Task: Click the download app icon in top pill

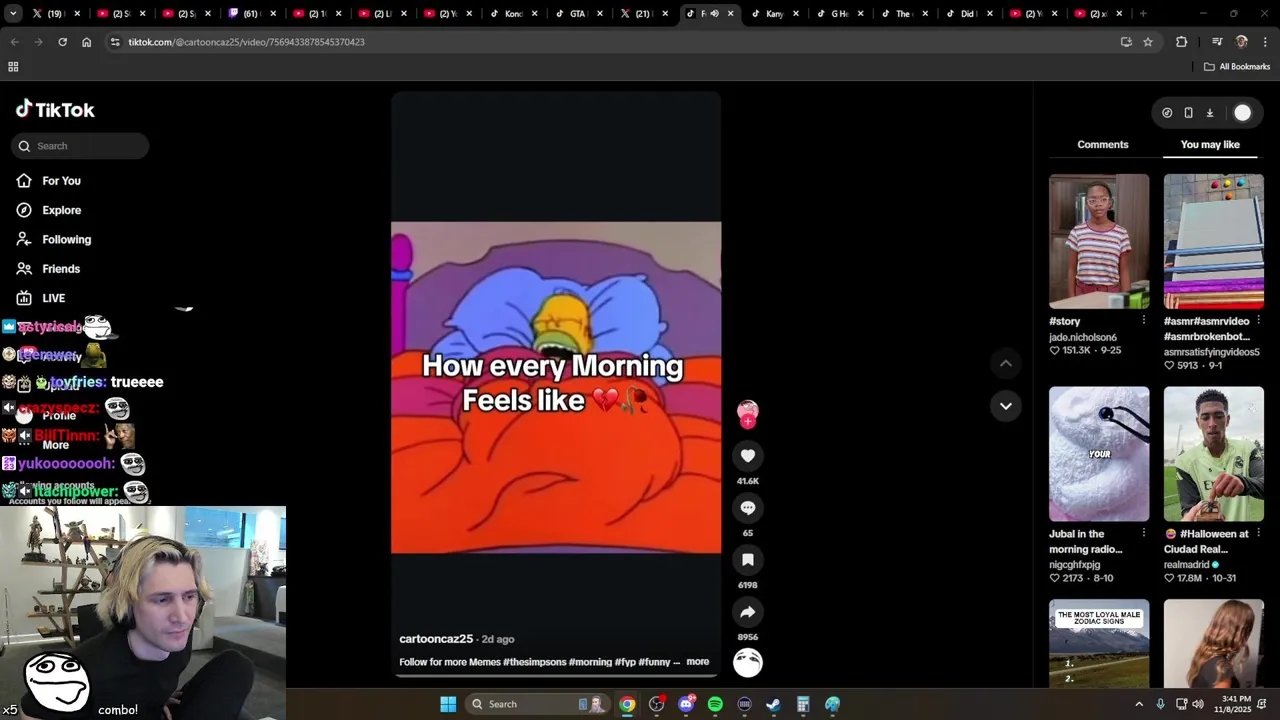Action: [1210, 113]
